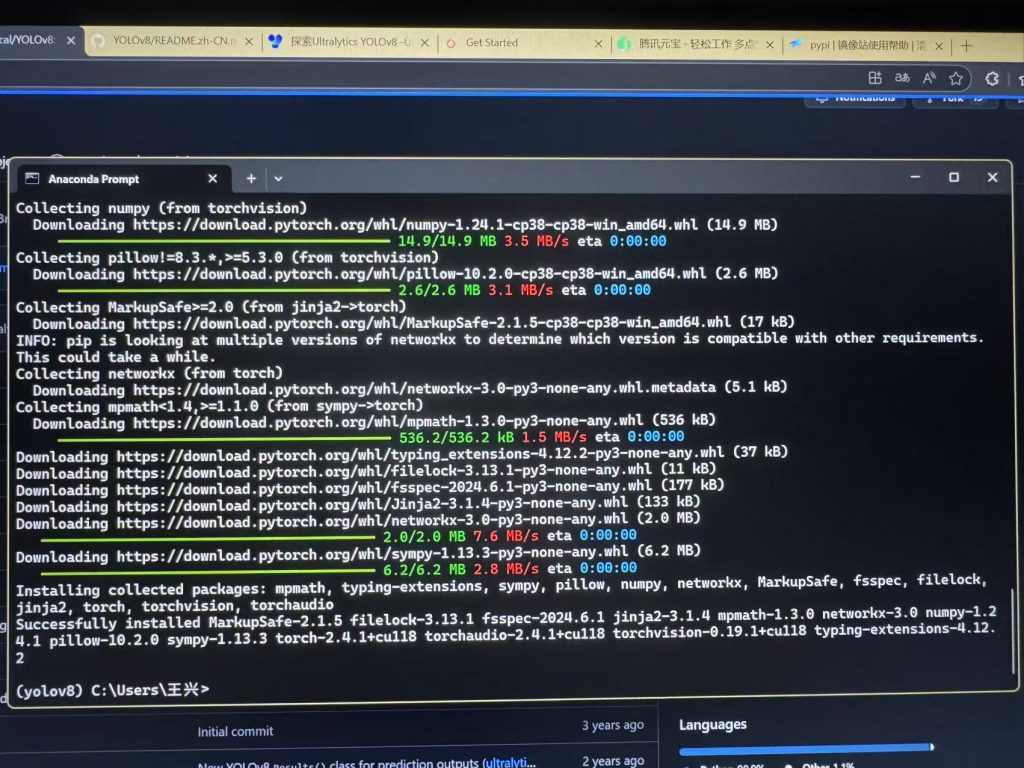Click the '3 years ago' commit timestamp
Screen dimensions: 1024x768
613,726
